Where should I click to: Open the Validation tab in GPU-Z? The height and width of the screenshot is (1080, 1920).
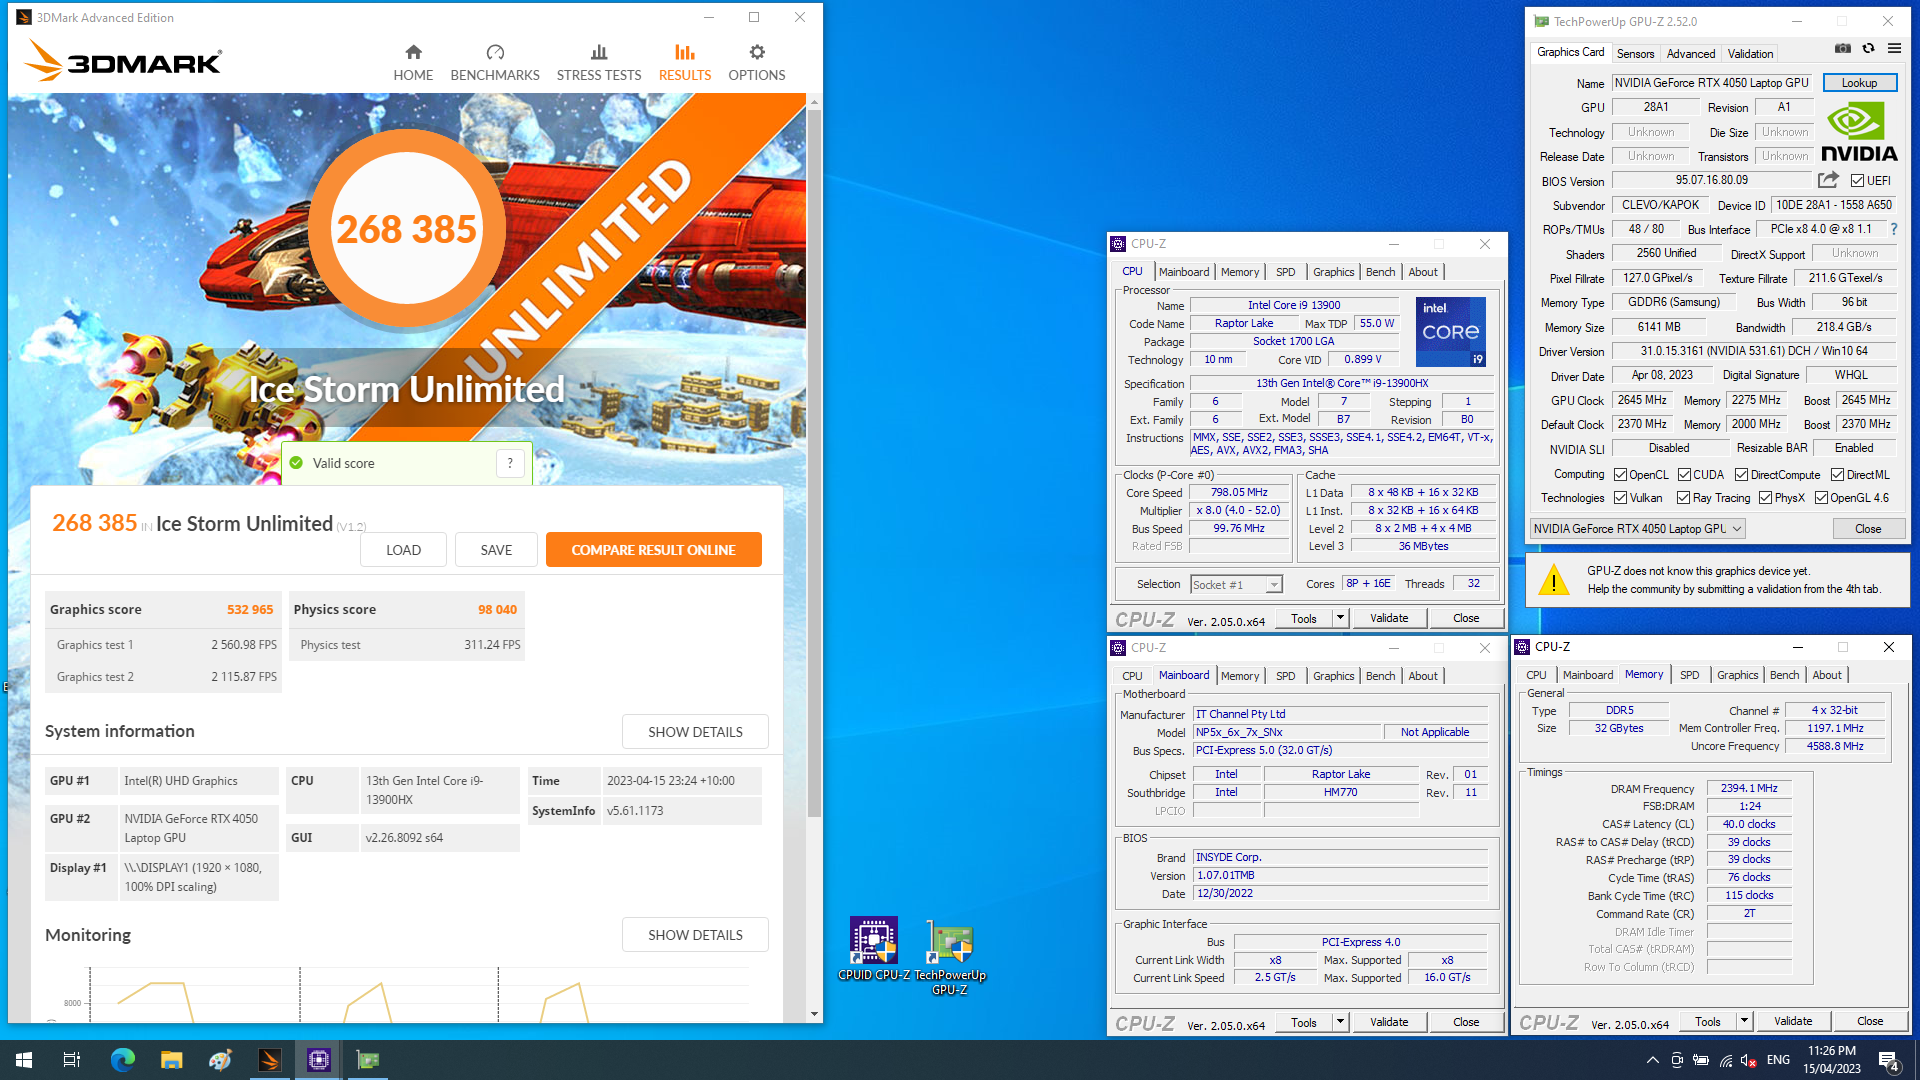click(x=1750, y=54)
